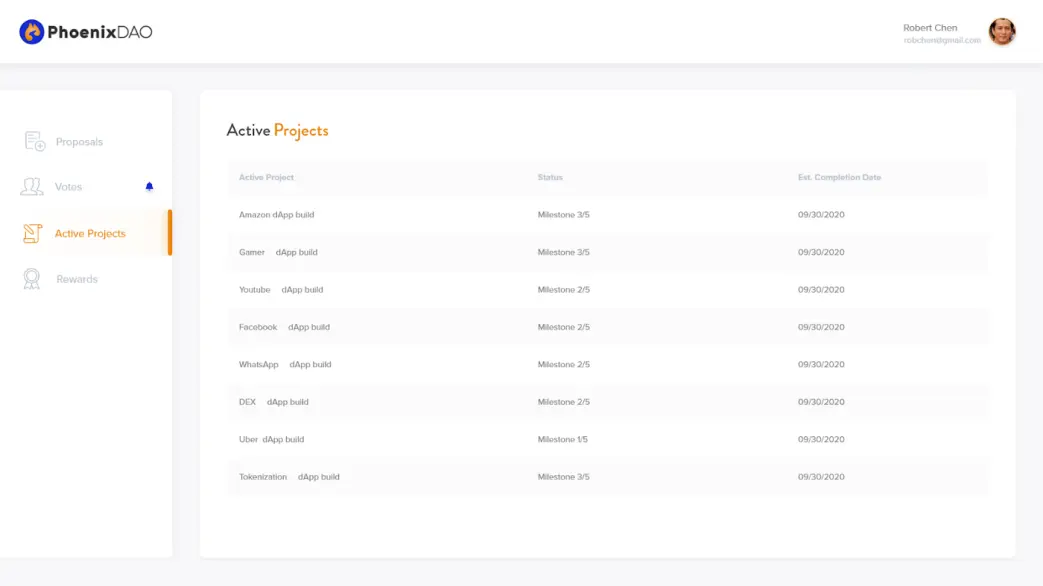Click Milestone 2/5 status for WhatsApp

pos(563,365)
